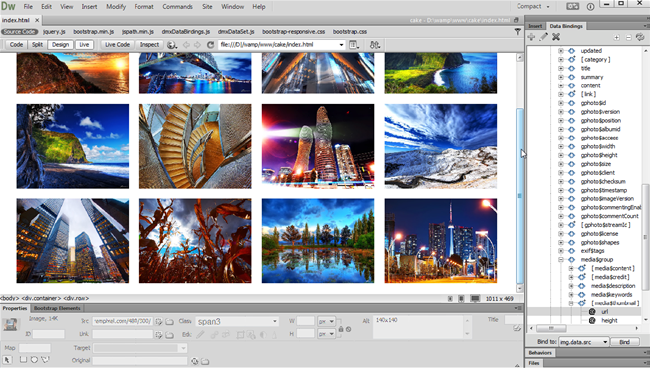Toggle Inspect mode
The height and width of the screenshot is (368, 650).
[149, 45]
